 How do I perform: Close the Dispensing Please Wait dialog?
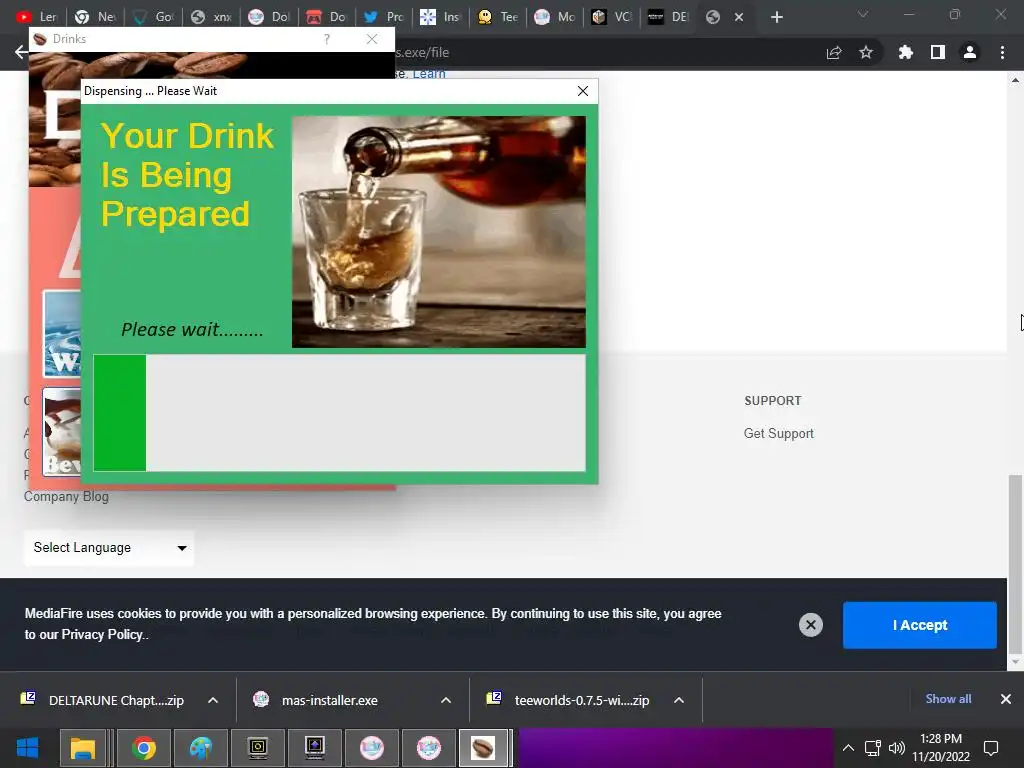pos(583,91)
